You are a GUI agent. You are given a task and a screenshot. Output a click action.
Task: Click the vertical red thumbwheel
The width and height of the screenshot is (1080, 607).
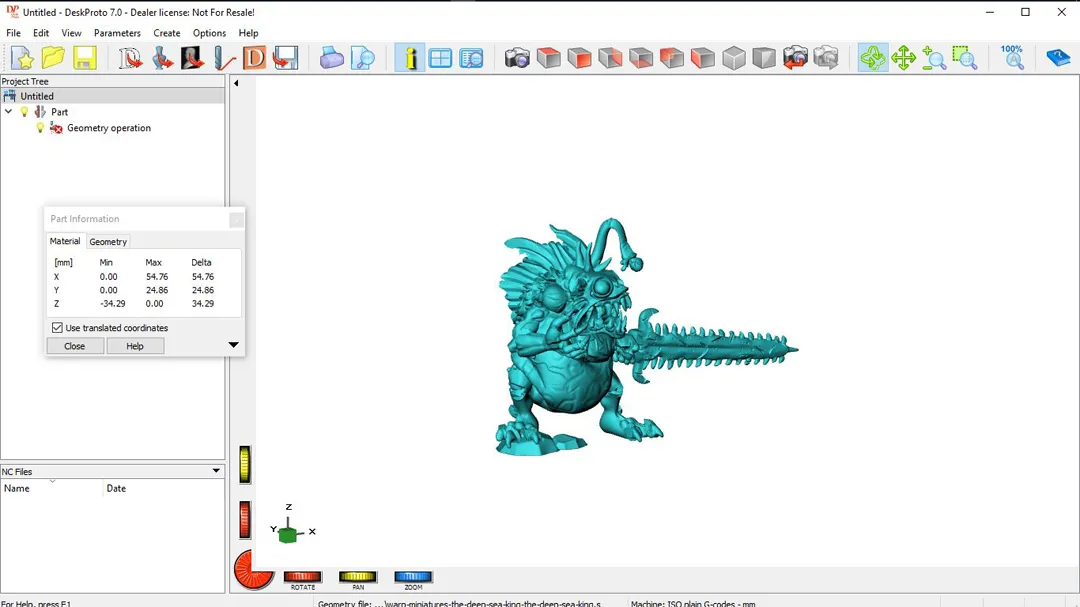(x=245, y=519)
